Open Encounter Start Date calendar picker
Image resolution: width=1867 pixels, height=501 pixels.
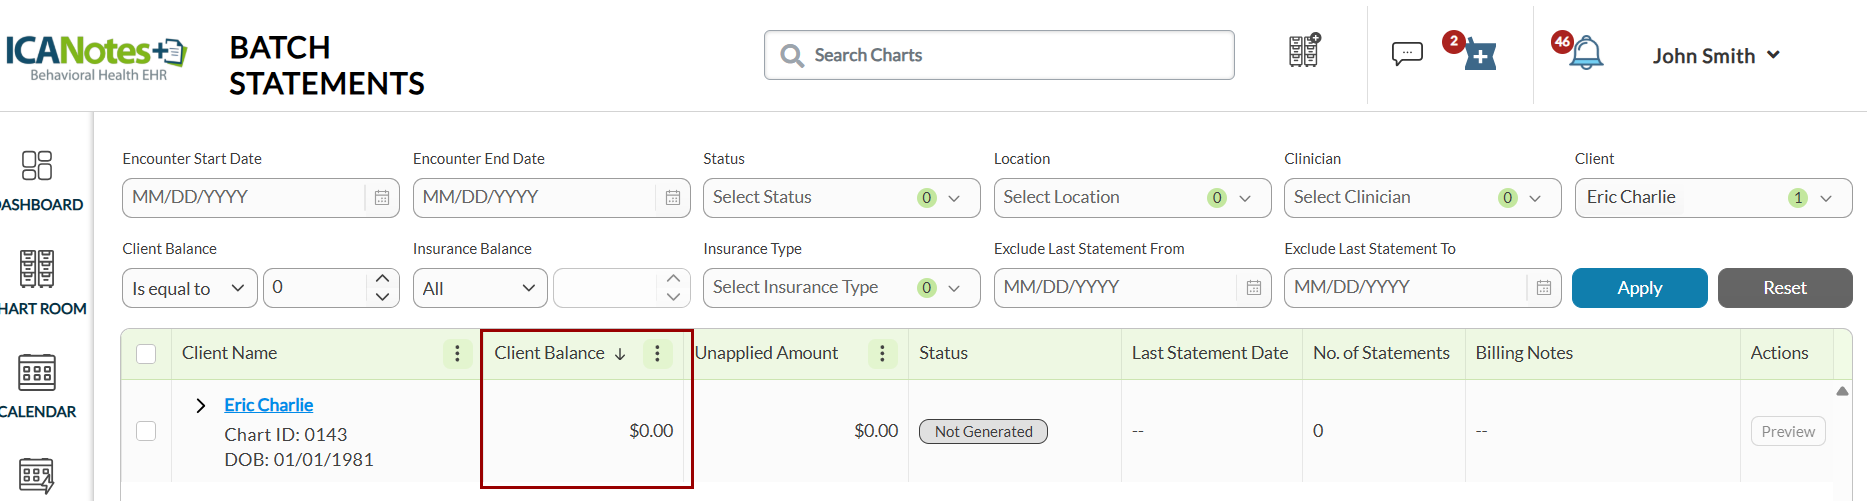pos(382,198)
